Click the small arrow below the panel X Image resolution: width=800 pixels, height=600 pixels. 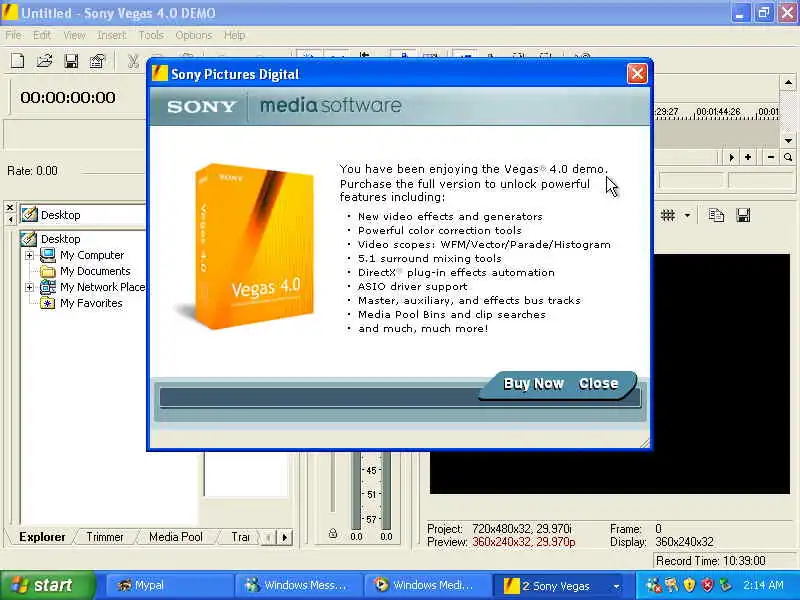[10, 219]
